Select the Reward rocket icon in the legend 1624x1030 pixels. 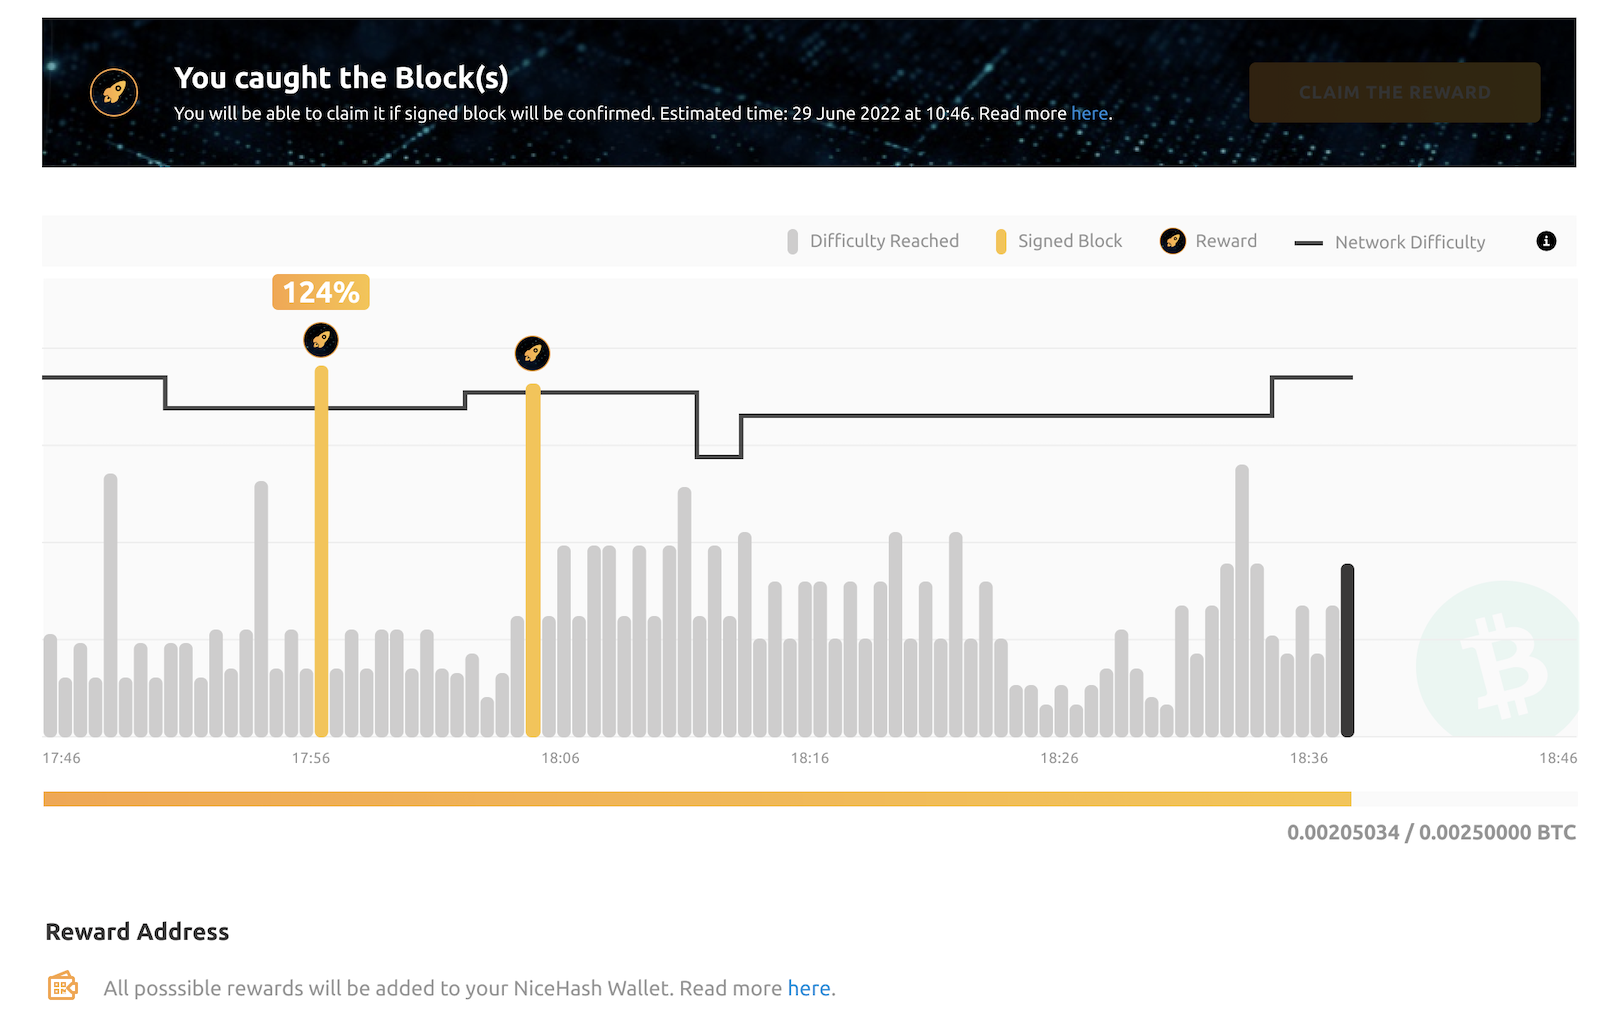pos(1172,241)
